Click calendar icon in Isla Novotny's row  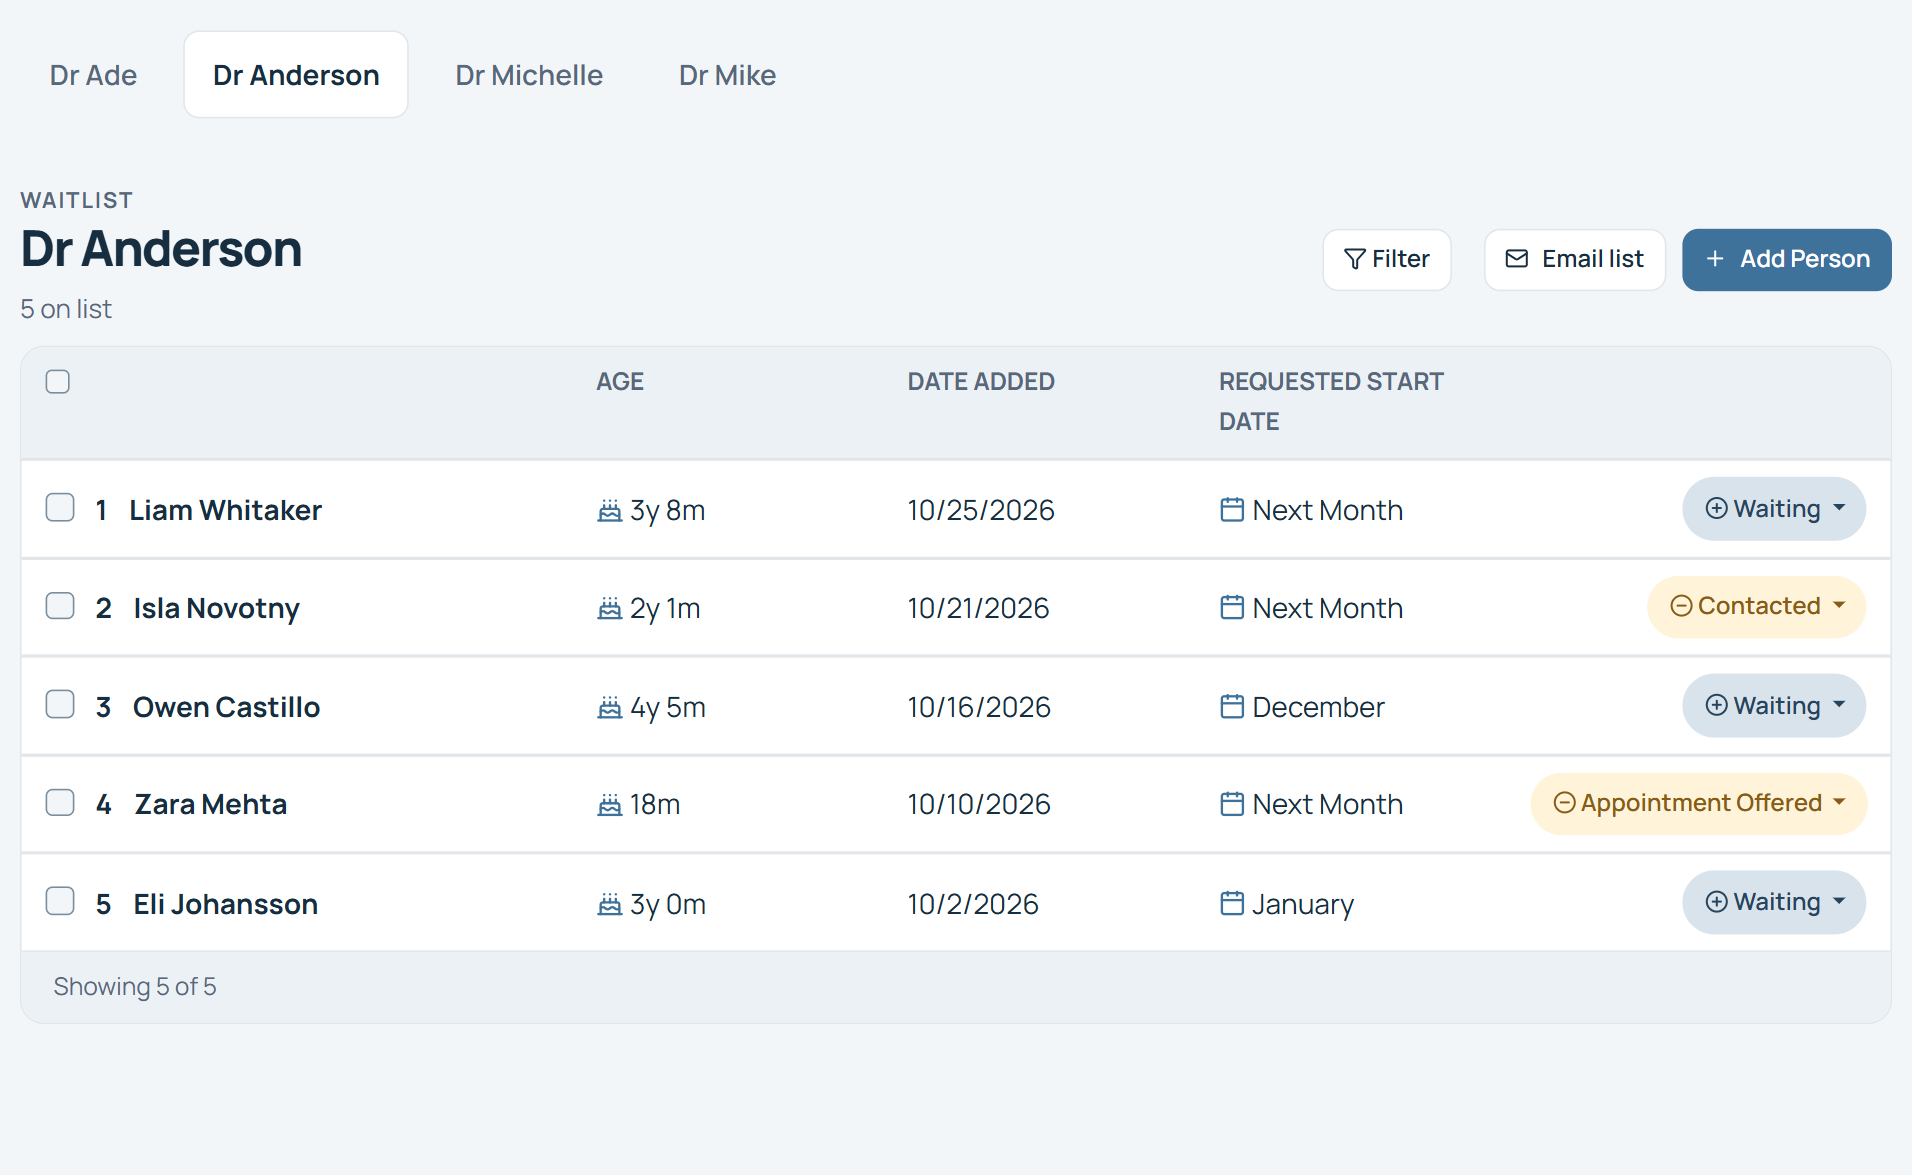pos(1232,607)
